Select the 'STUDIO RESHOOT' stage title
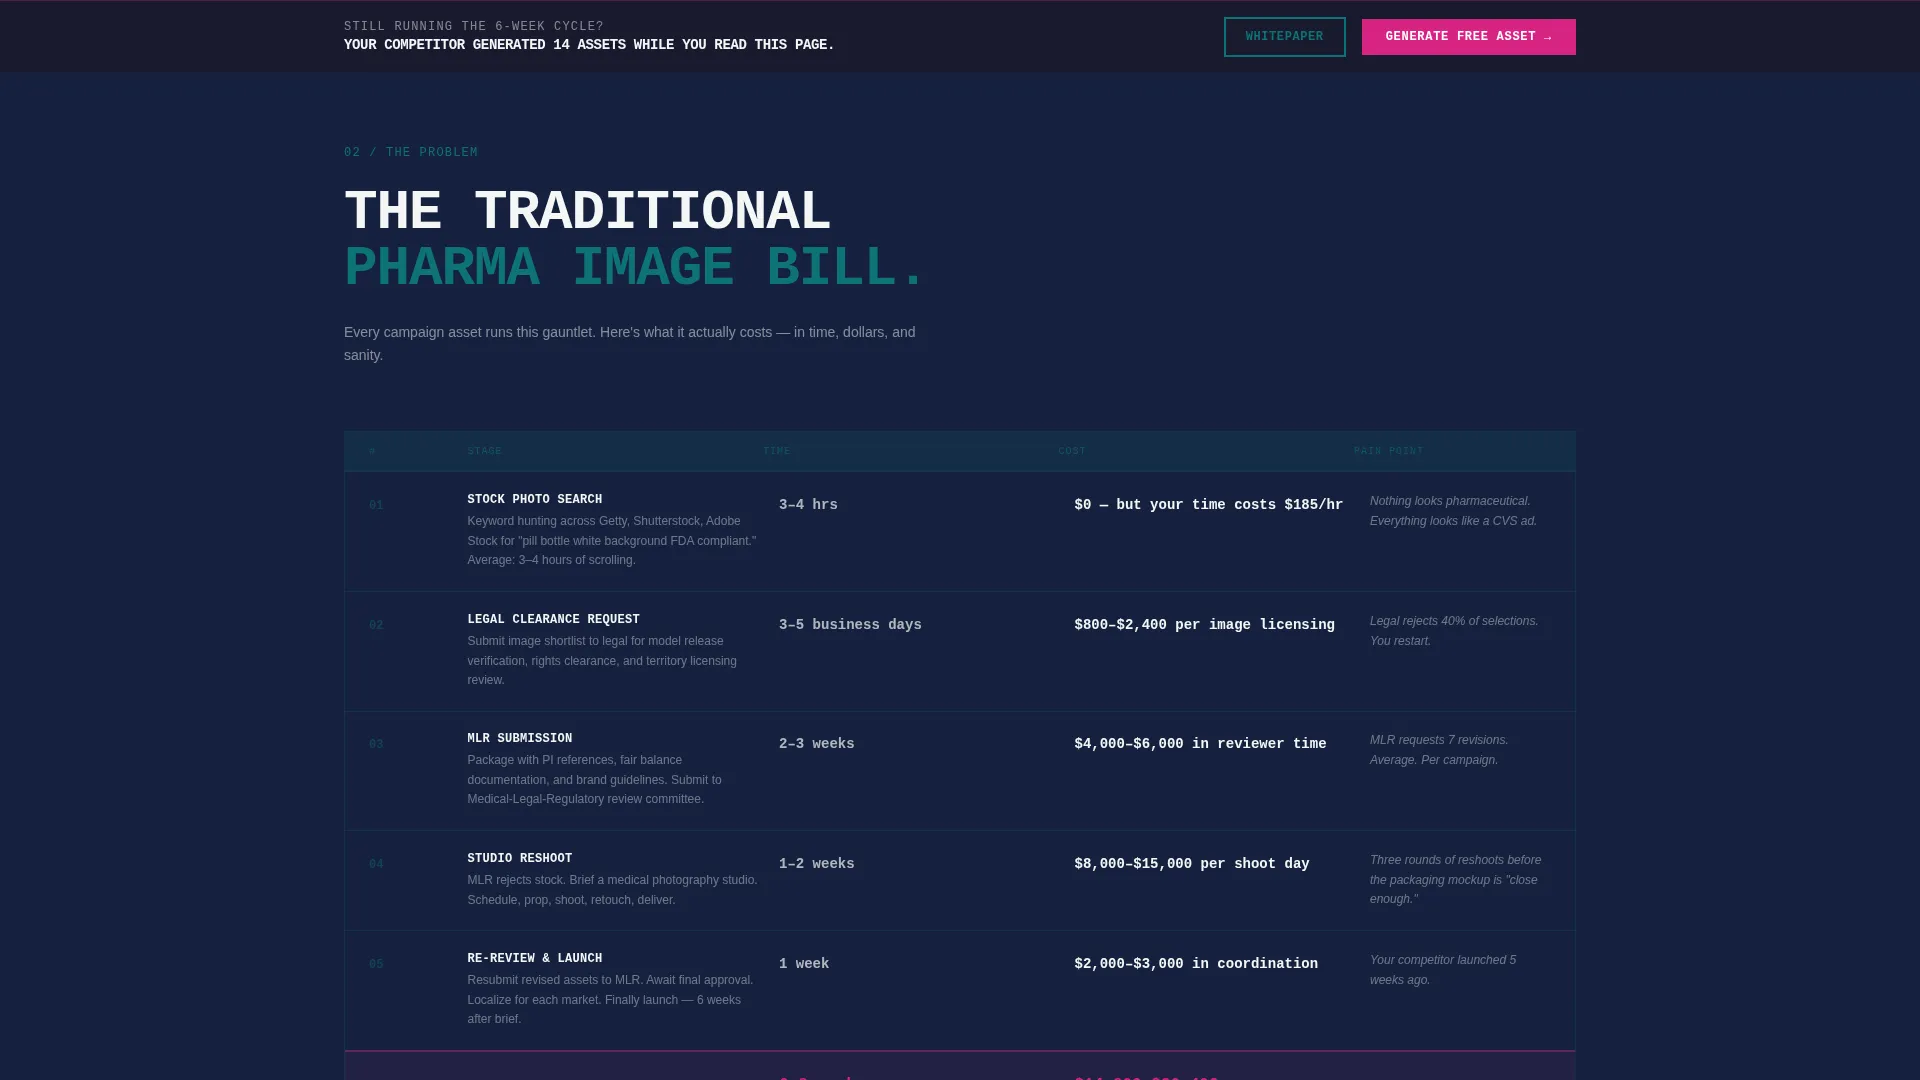1920x1080 pixels. tap(520, 859)
